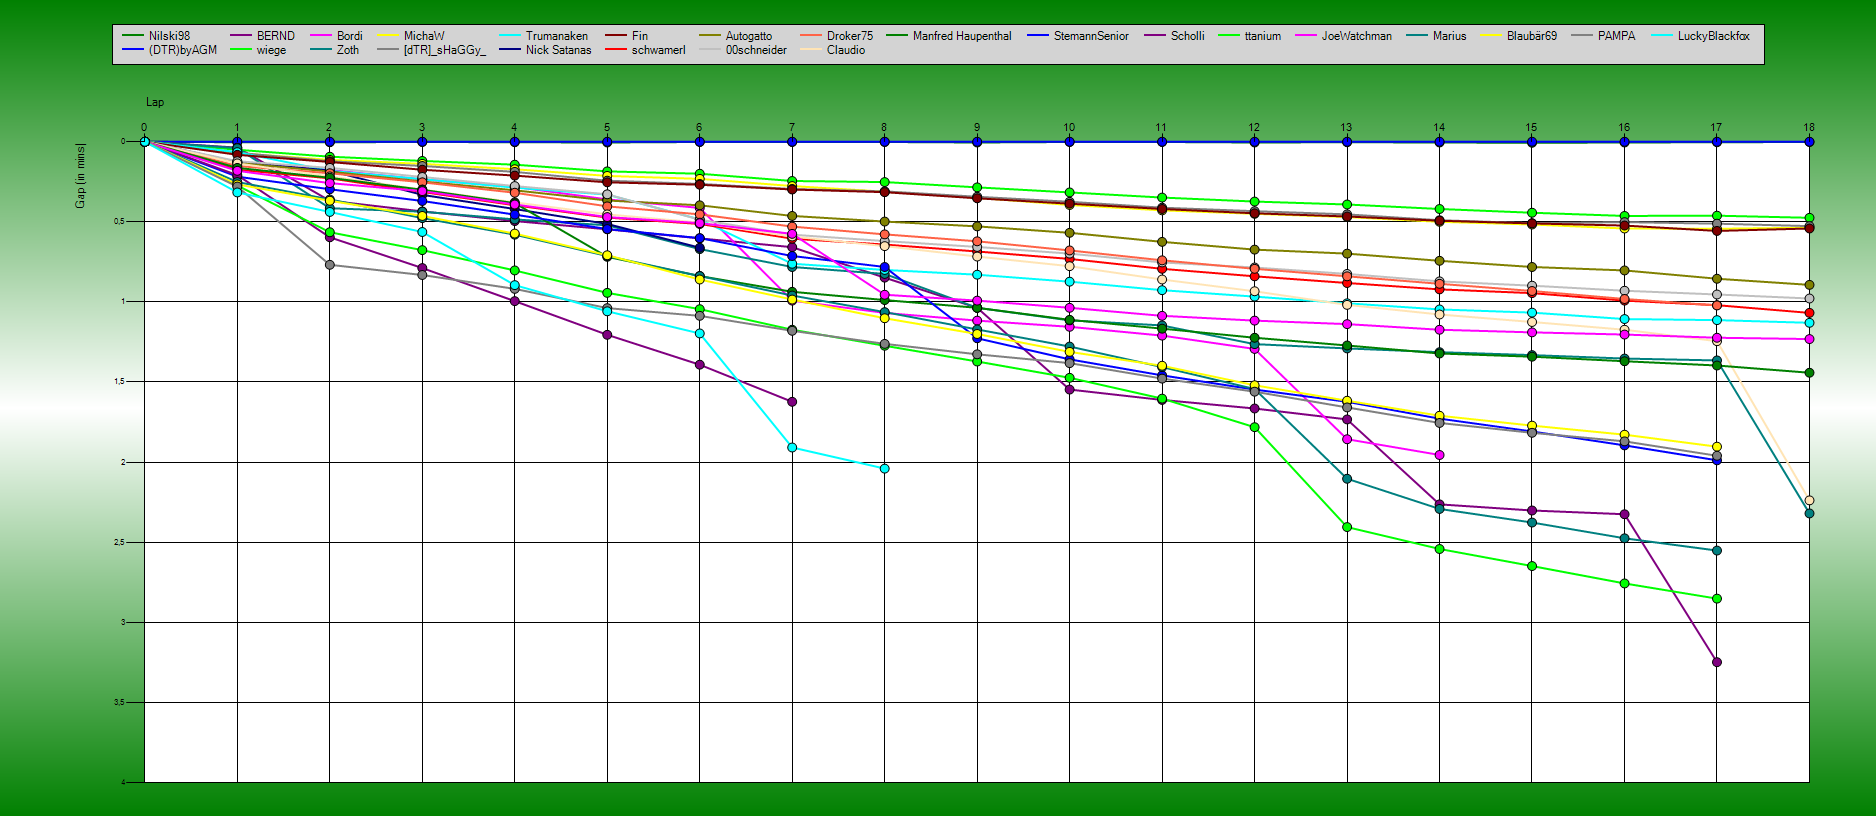The height and width of the screenshot is (816, 1876).
Task: Click the Manfred Haupenthal legend entry
Action: click(948, 36)
